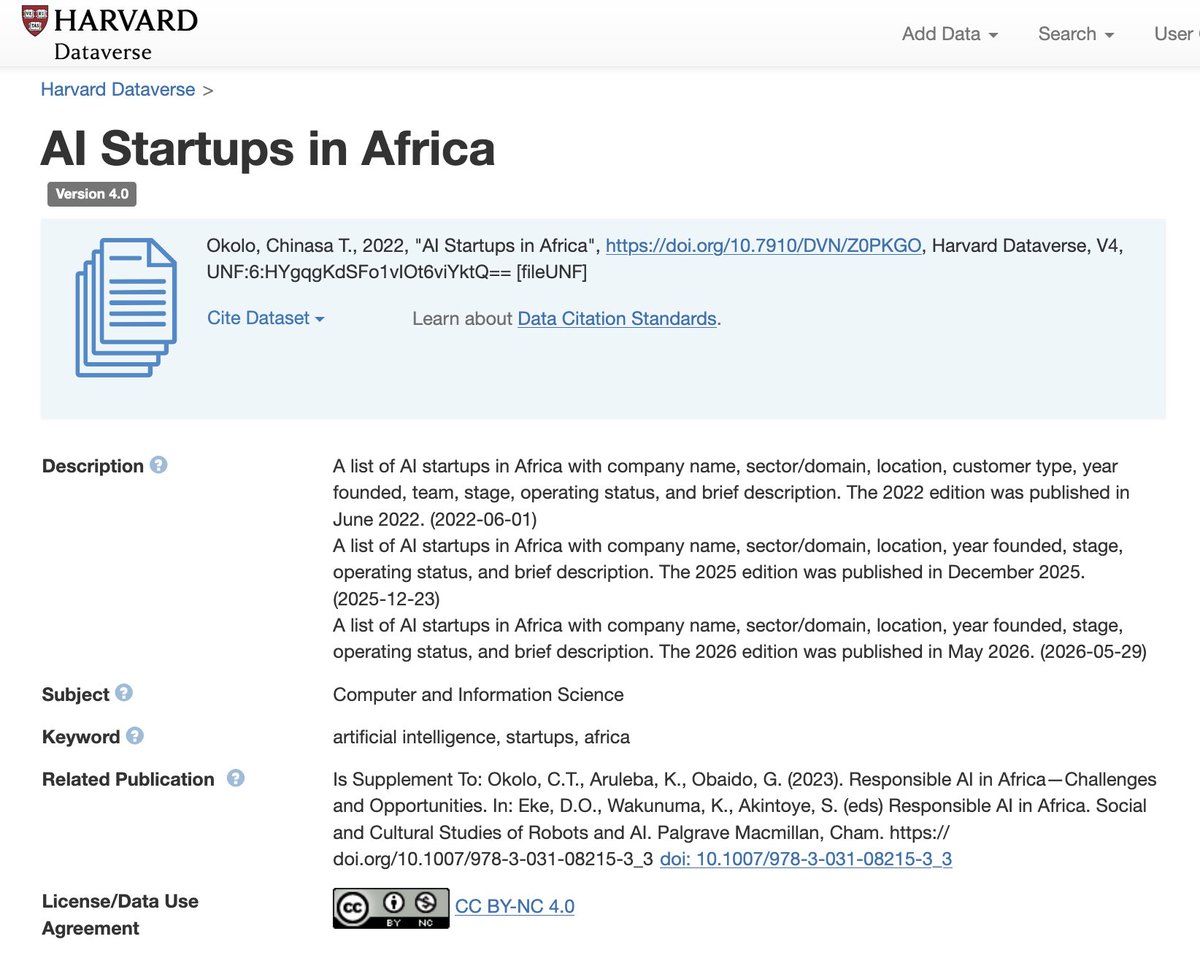
Task: Open the related publication doi link
Action: (x=806, y=858)
